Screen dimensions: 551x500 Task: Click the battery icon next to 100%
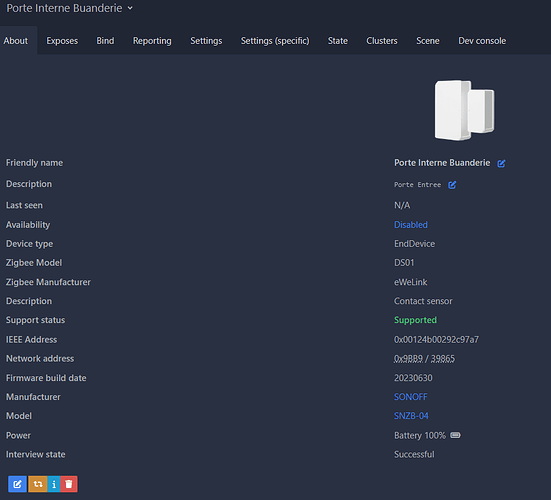[x=455, y=435]
